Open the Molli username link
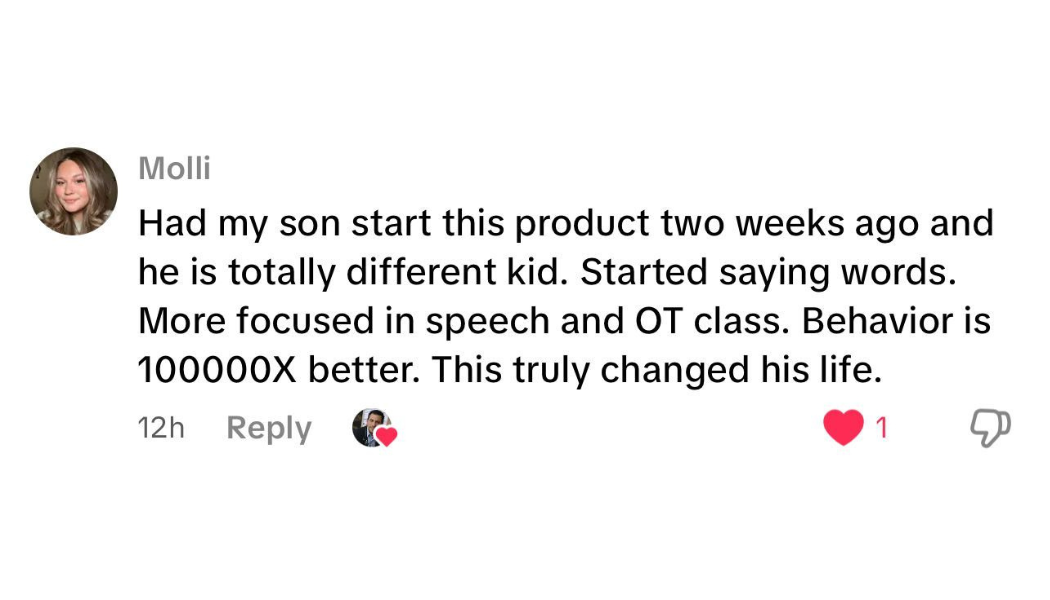The width and height of the screenshot is (1050, 600). coord(174,168)
